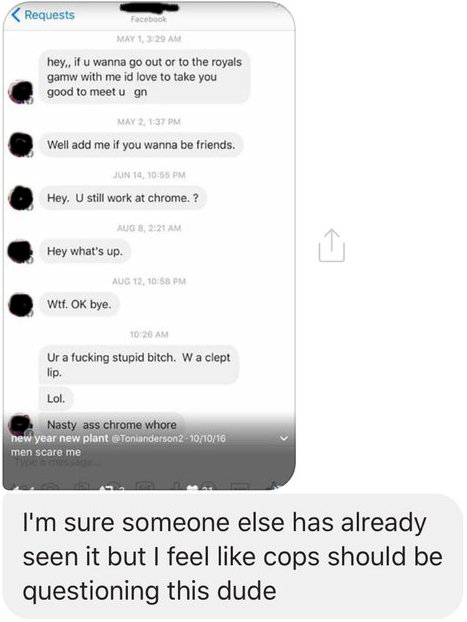Screen dimensions: 467x622
Task: Click the back chevron next to Requests
Action: [15, 15]
